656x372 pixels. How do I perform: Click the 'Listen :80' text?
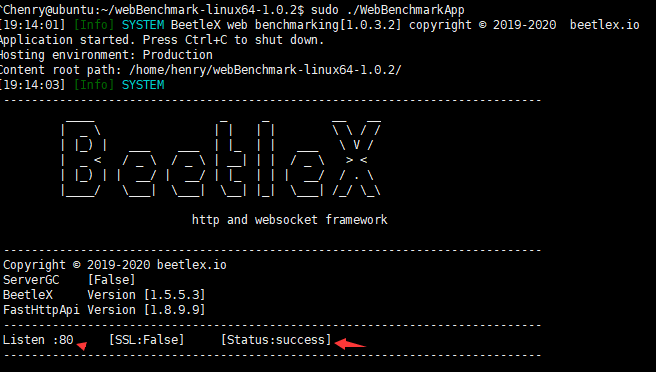[38, 340]
